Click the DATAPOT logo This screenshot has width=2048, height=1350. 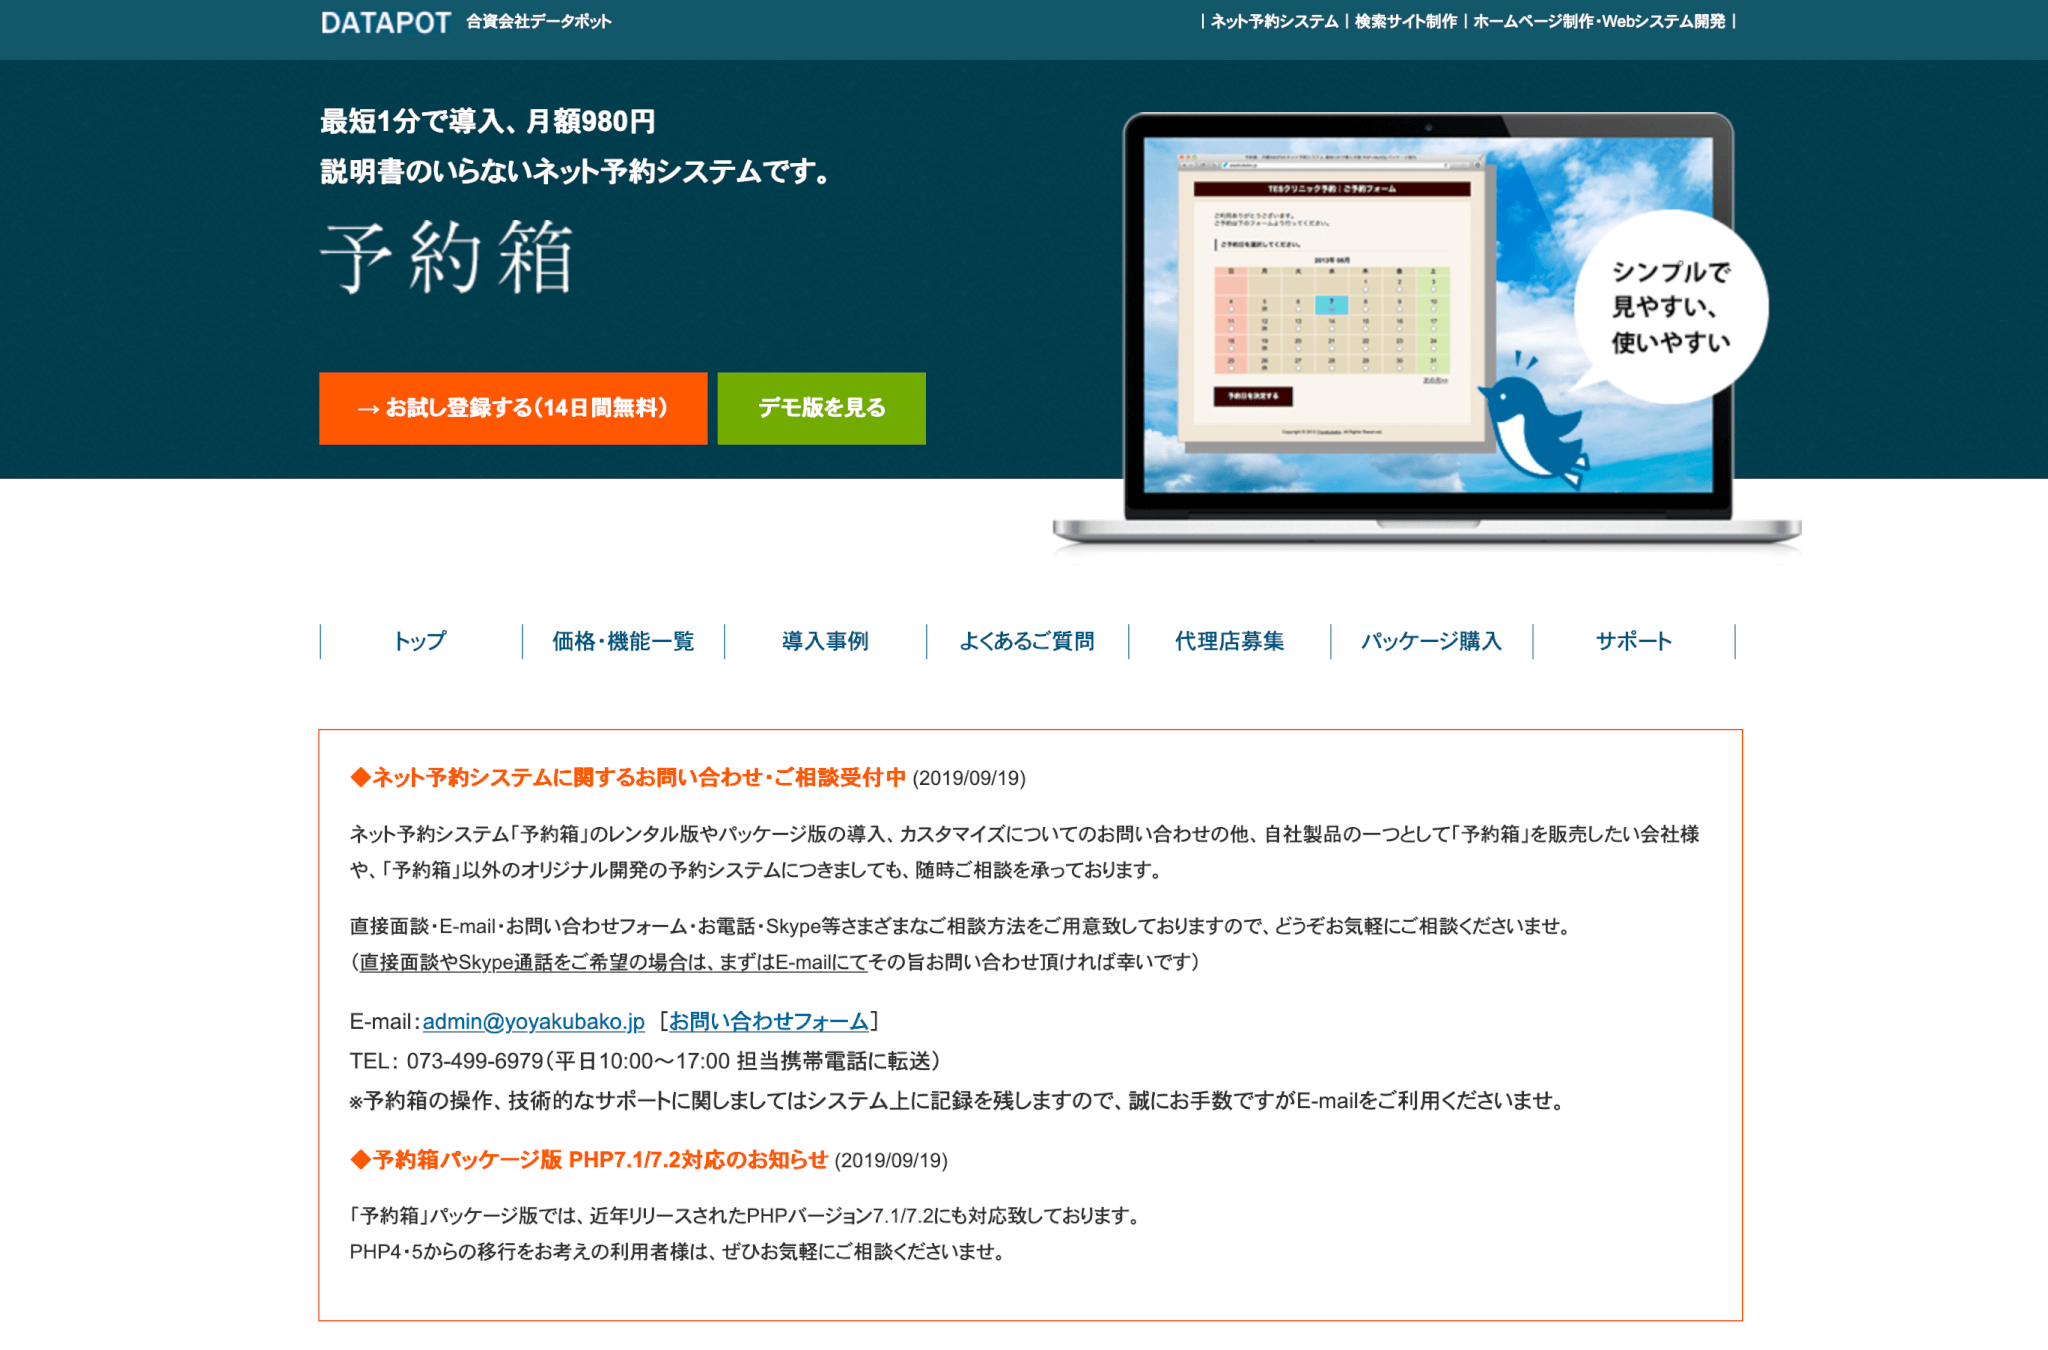click(384, 21)
